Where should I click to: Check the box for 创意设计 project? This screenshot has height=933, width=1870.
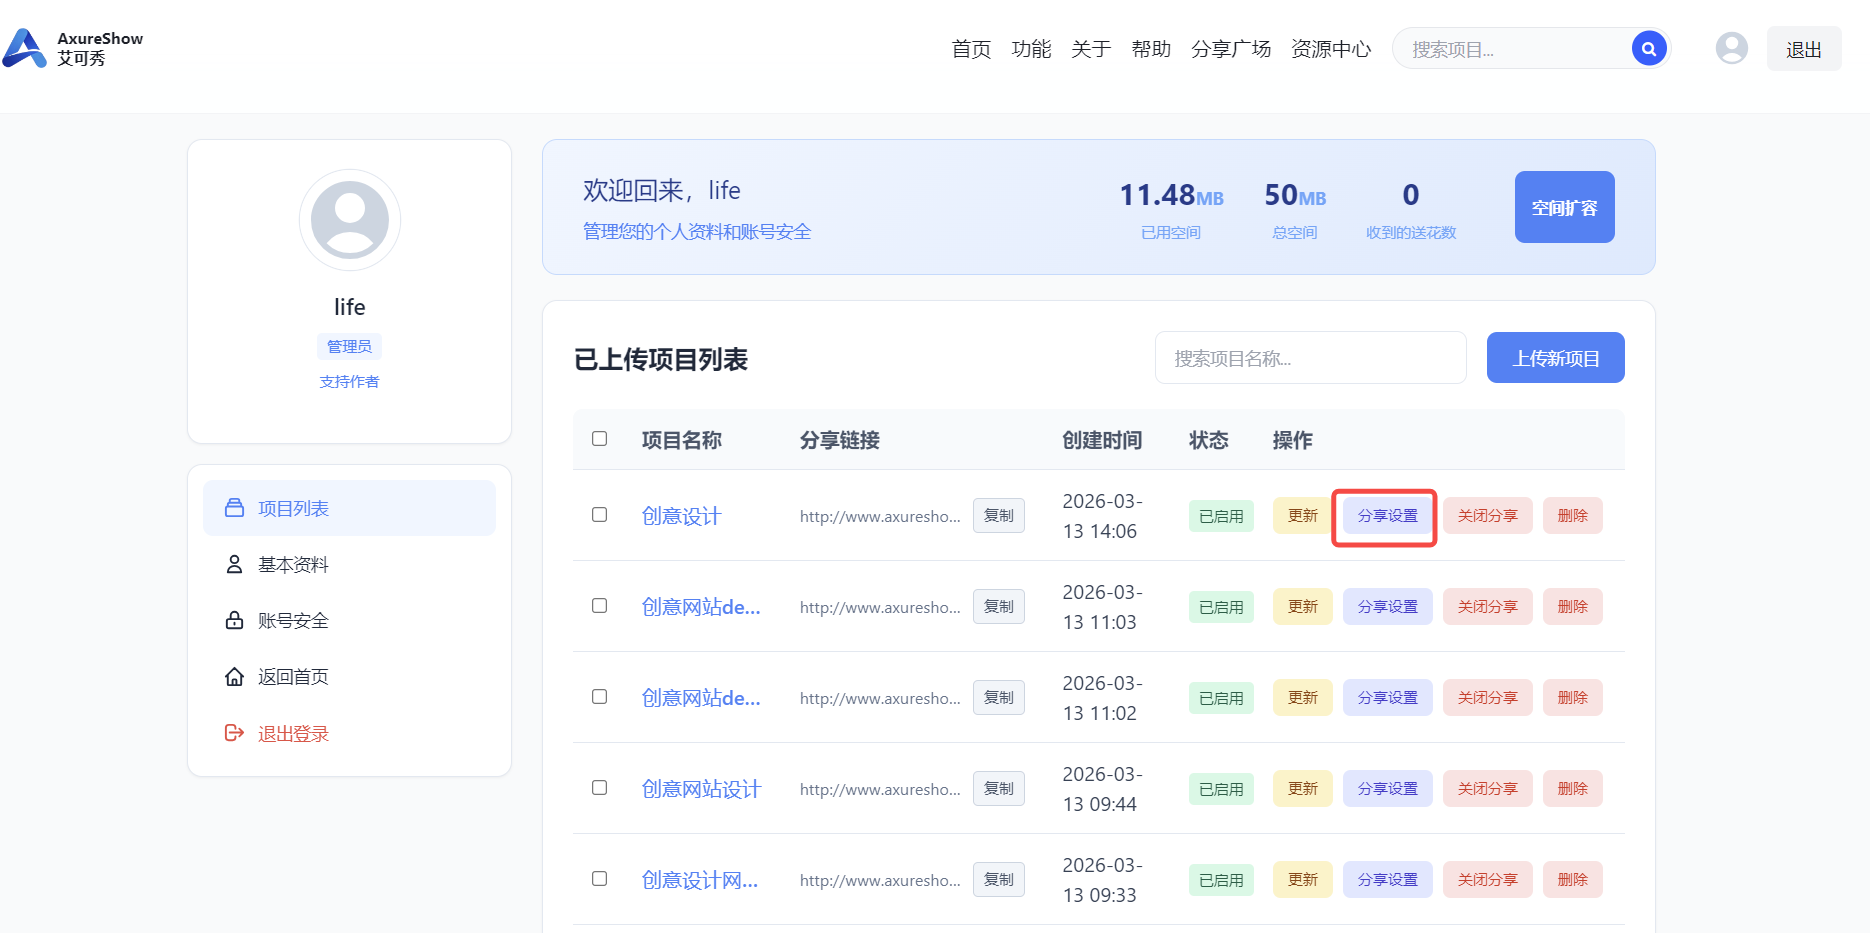coord(599,515)
